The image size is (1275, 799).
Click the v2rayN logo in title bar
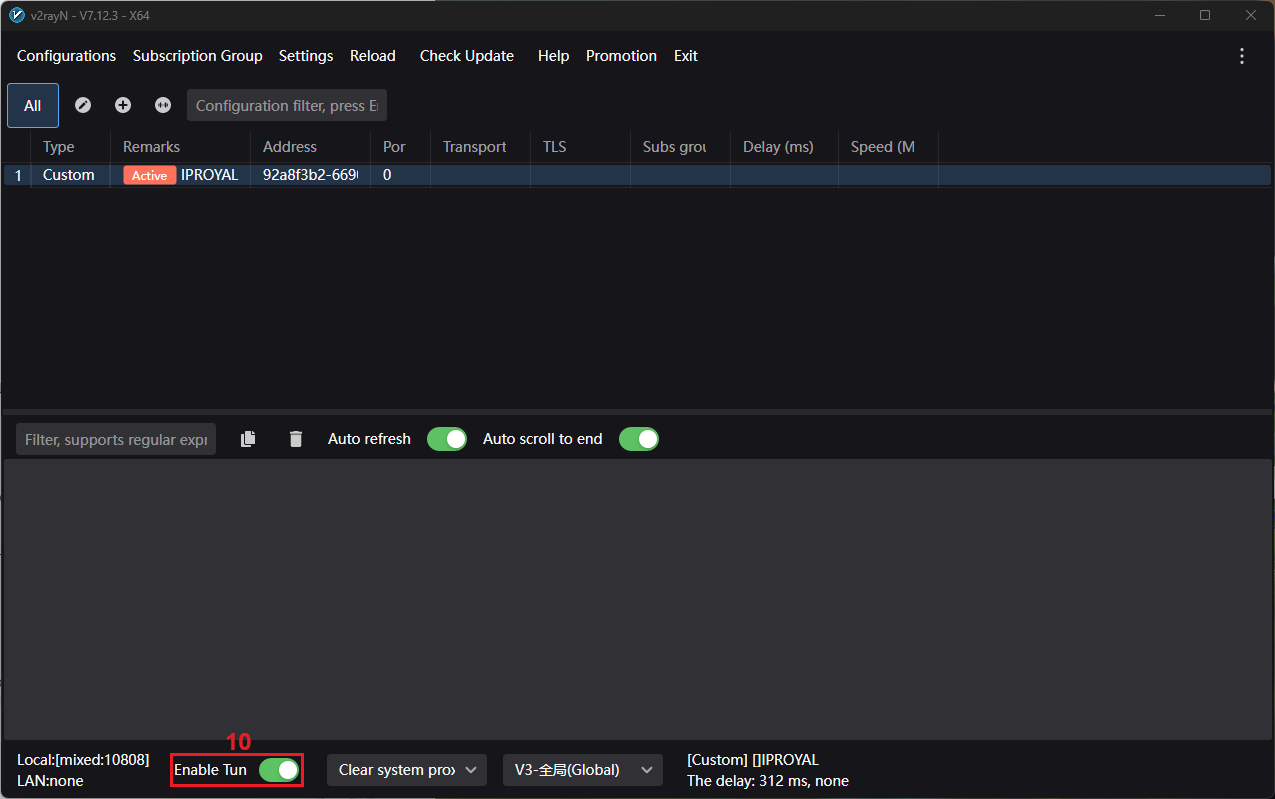point(16,15)
